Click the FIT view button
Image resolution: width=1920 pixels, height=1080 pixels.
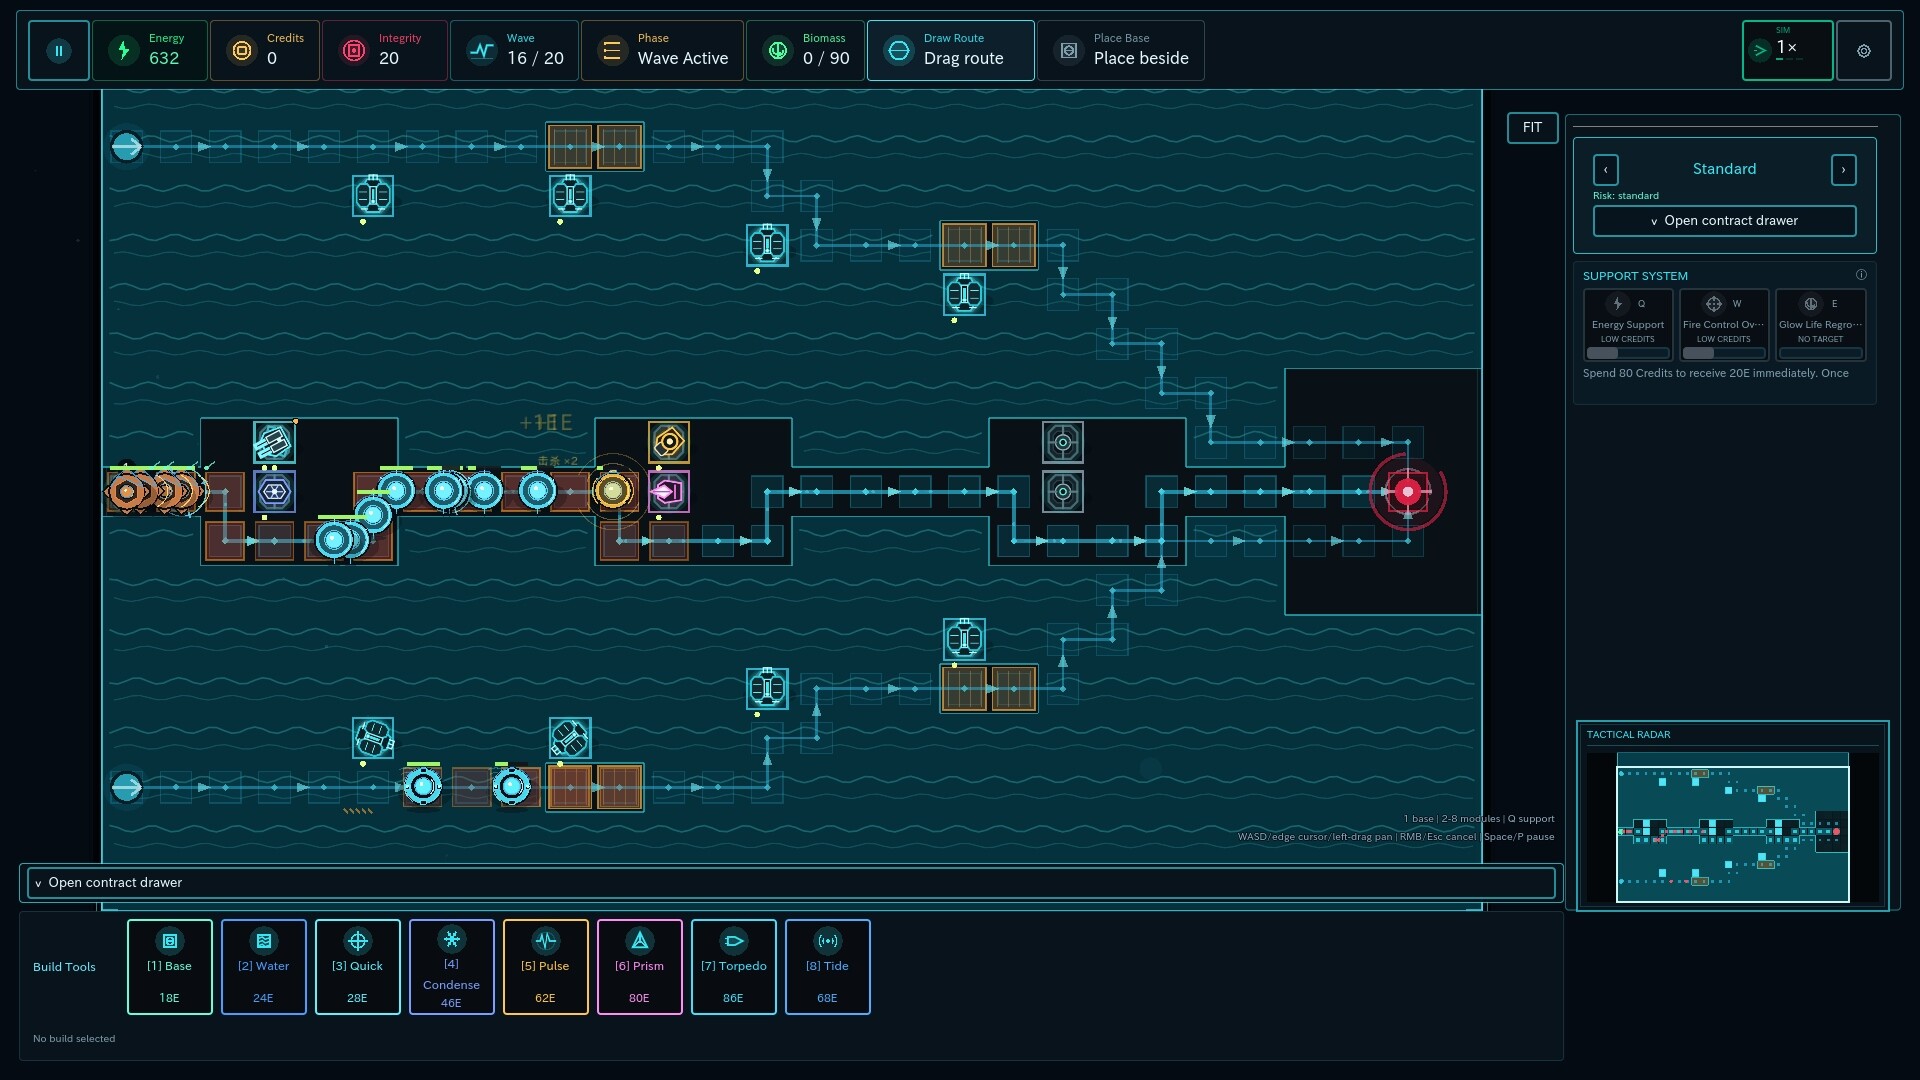1532,127
